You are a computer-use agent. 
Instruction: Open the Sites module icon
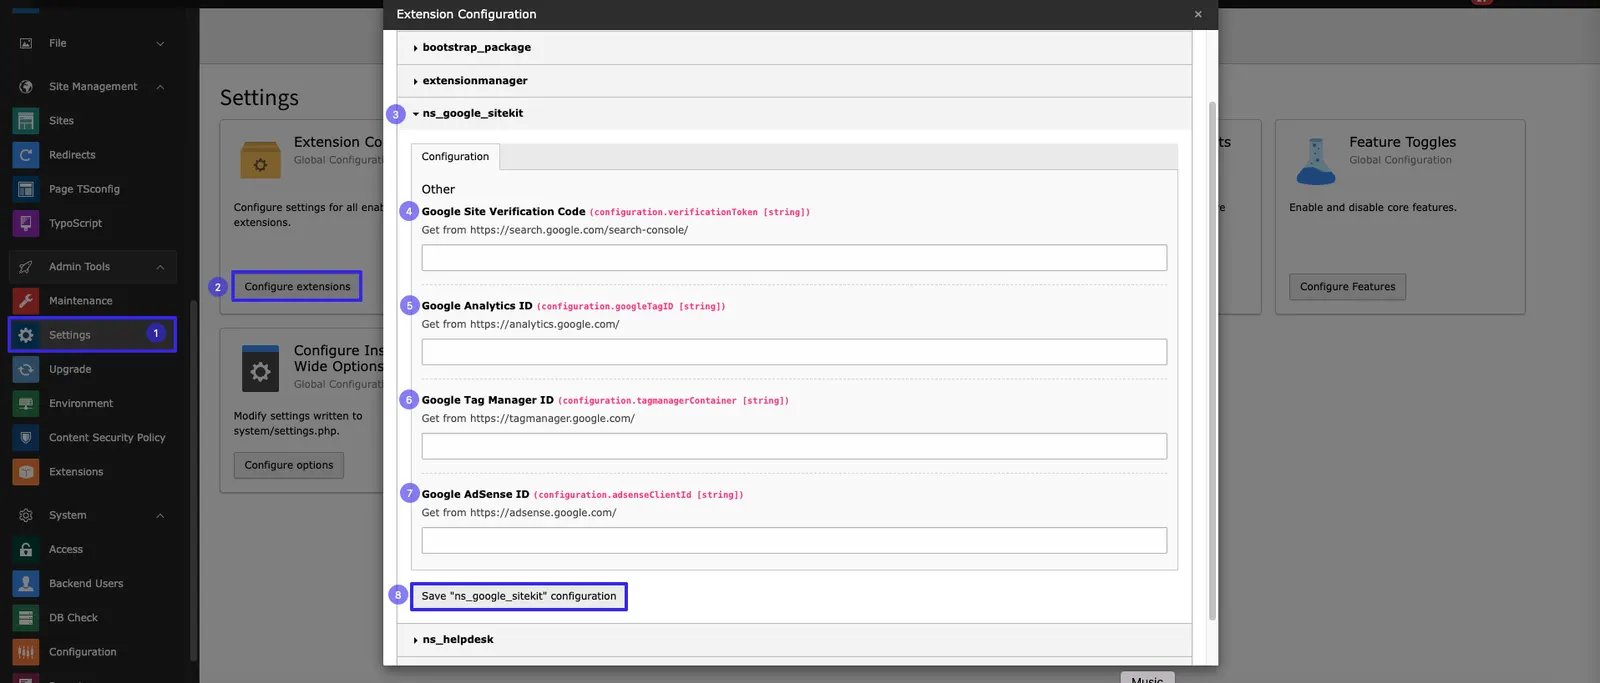(x=26, y=121)
